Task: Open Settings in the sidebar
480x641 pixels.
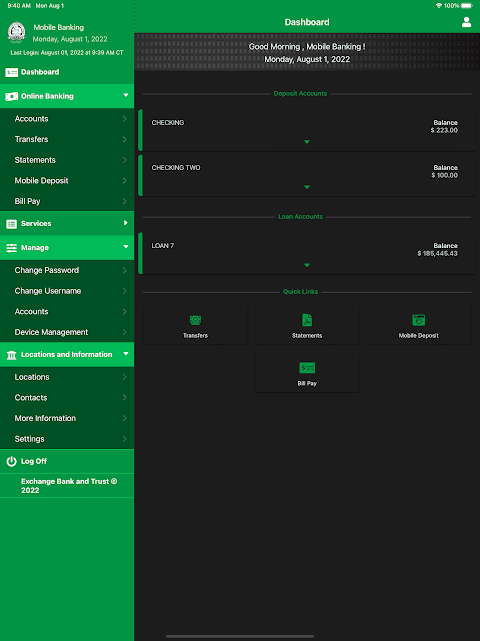Action: pyautogui.click(x=67, y=439)
